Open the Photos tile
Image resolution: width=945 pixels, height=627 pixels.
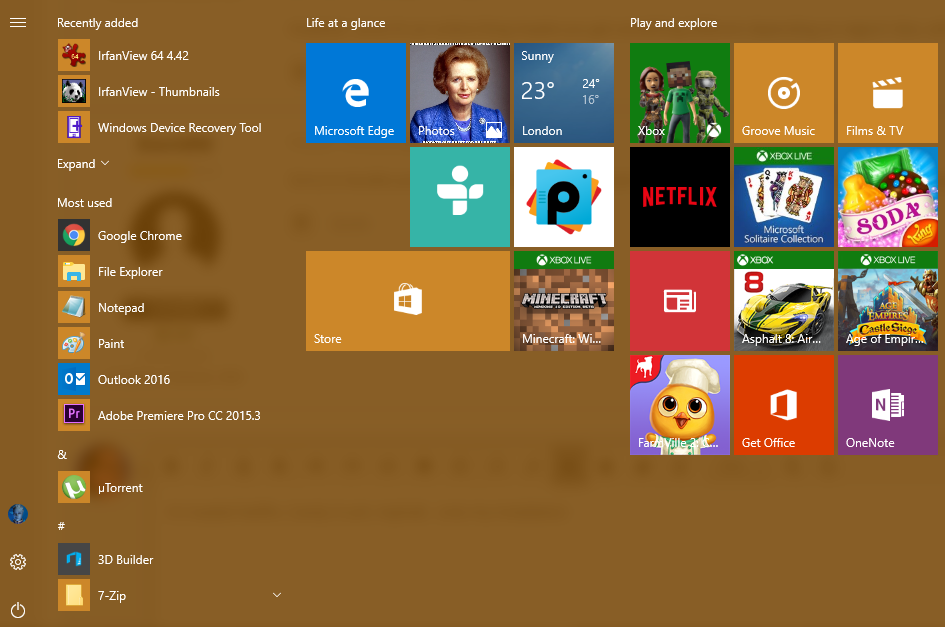click(459, 93)
